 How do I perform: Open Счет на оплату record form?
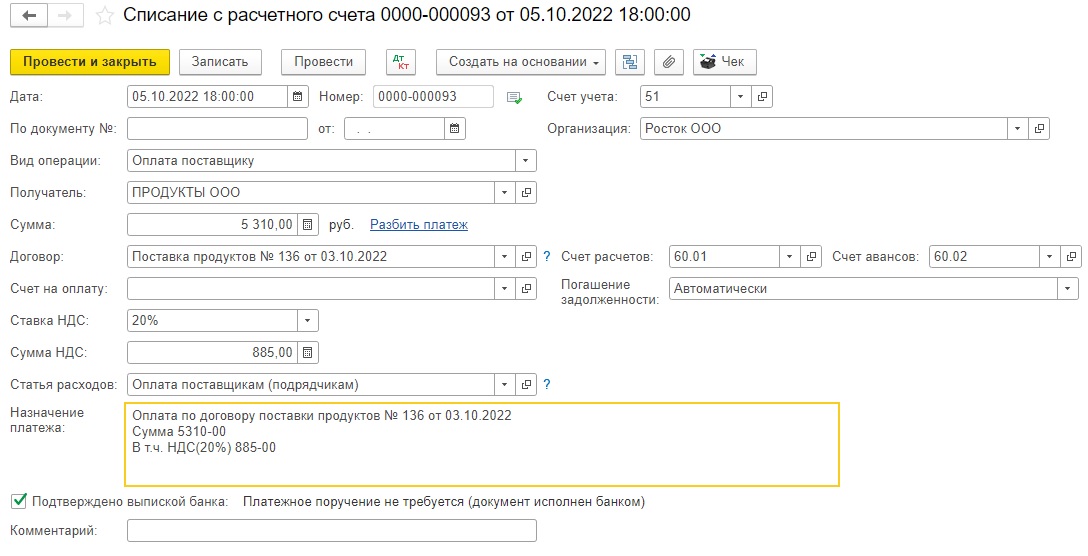526,288
